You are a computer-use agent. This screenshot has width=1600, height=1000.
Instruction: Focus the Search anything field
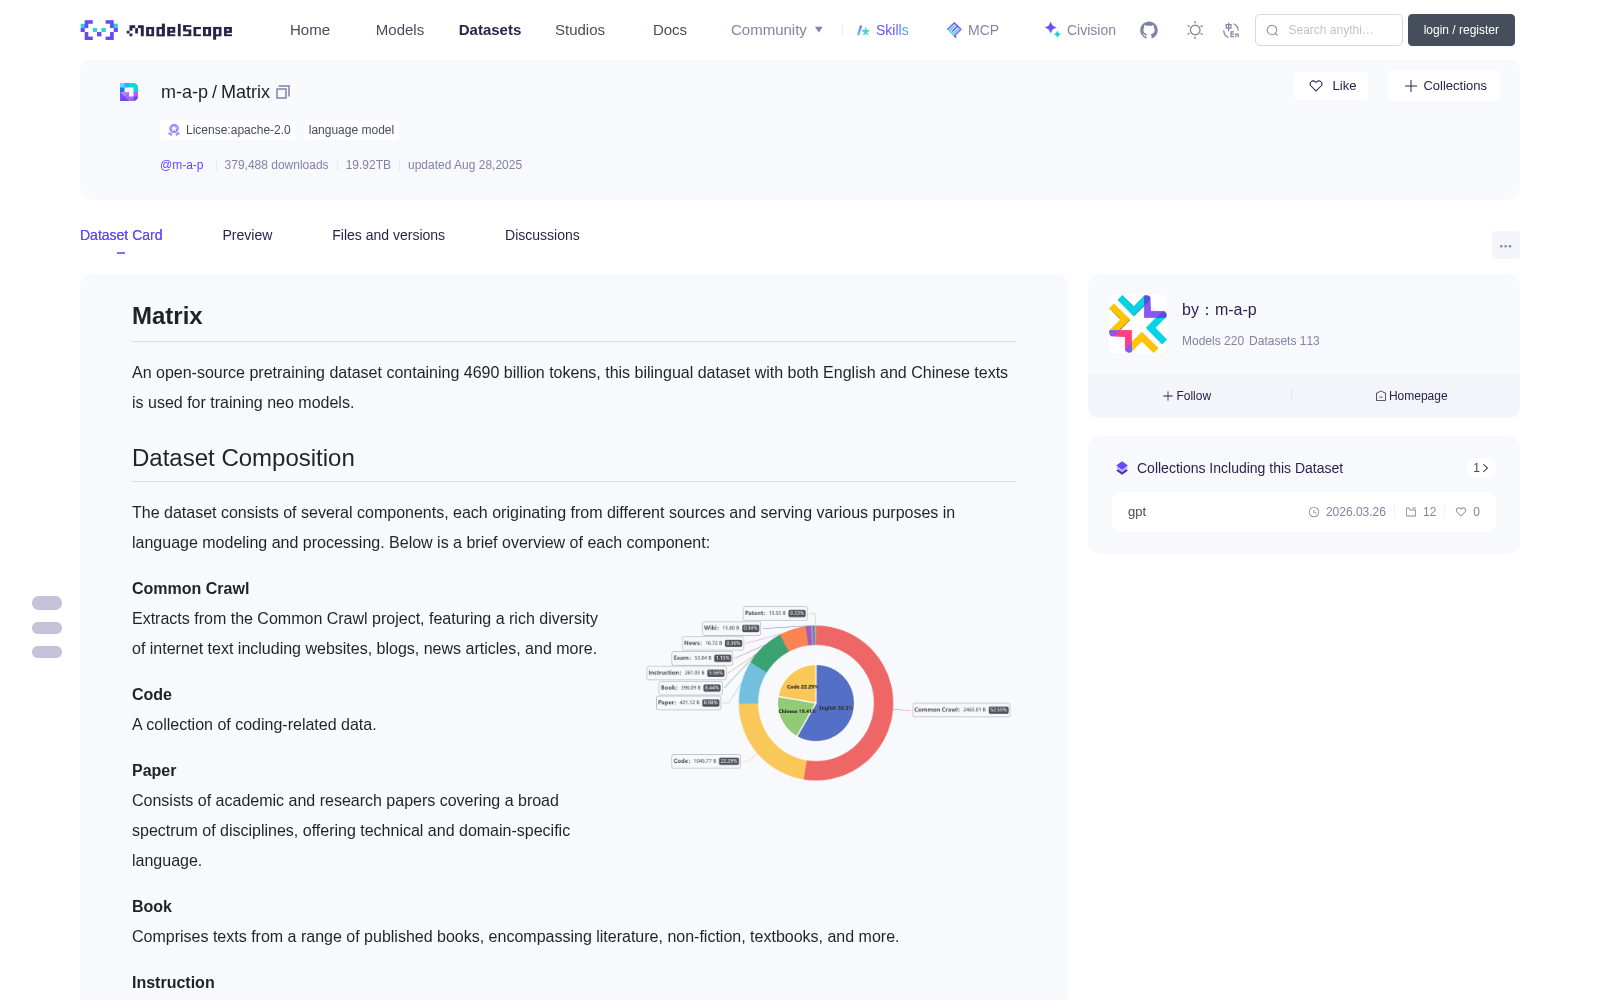tap(1329, 30)
